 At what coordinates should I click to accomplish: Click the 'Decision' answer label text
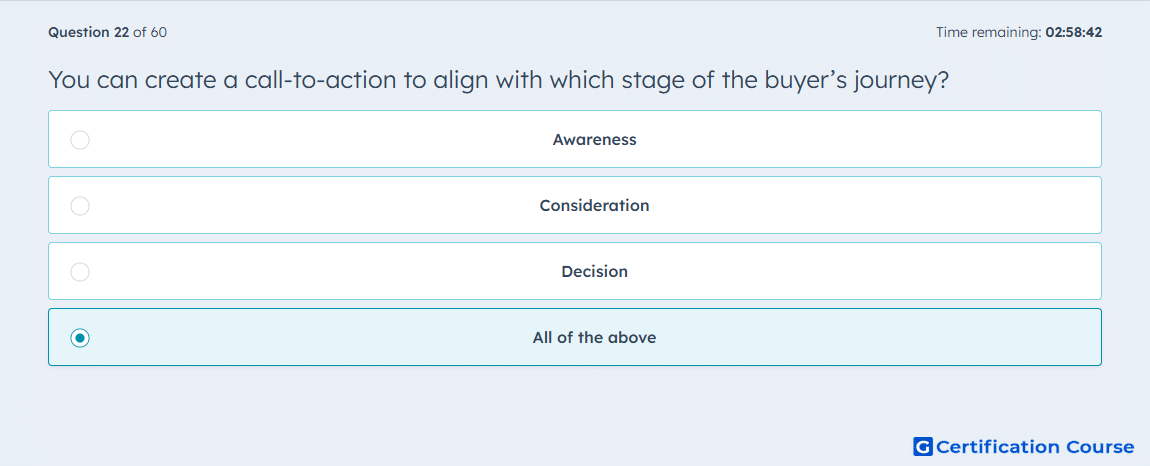[594, 272]
